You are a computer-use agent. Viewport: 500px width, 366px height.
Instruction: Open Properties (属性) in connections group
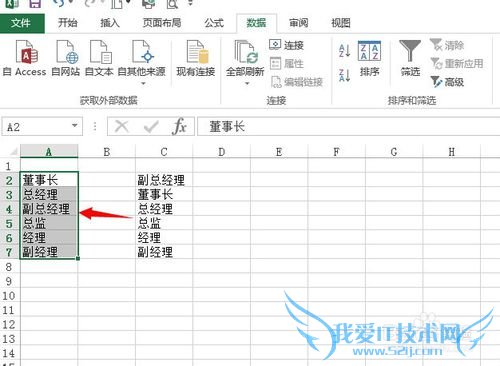coord(287,63)
